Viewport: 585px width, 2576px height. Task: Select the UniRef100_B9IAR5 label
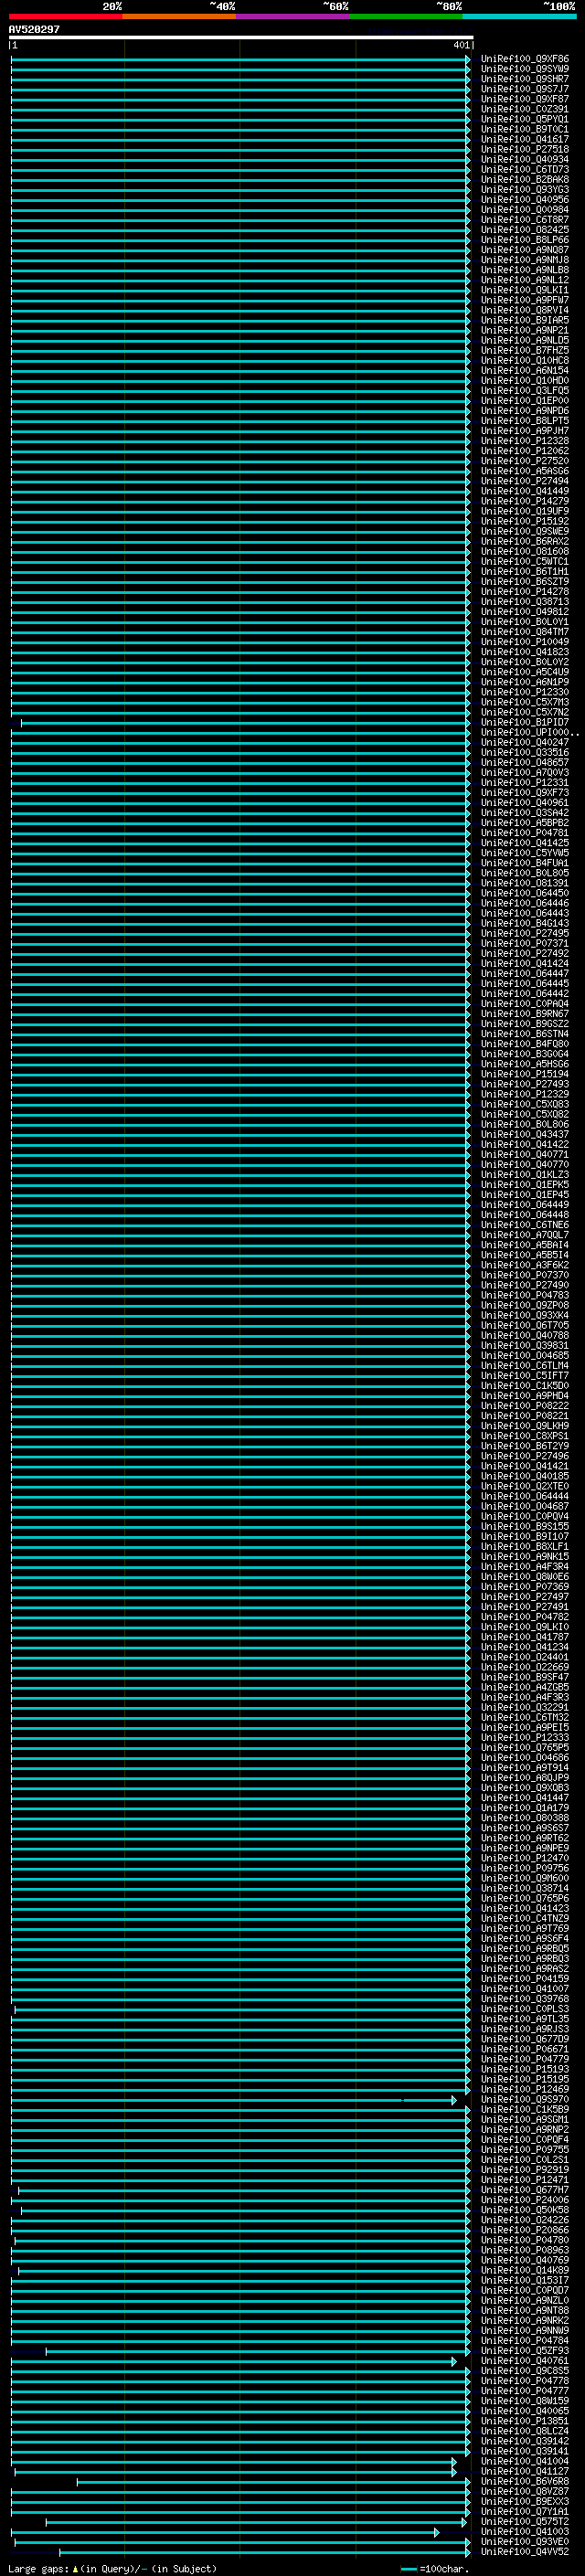click(525, 320)
